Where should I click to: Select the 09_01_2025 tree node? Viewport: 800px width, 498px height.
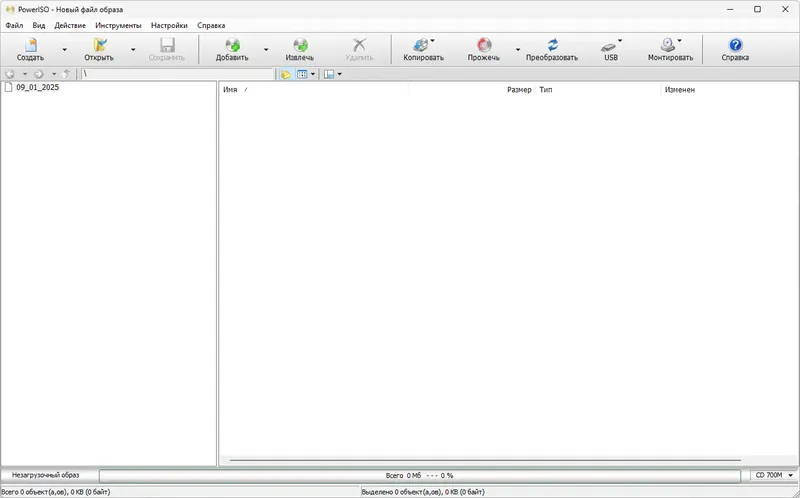[x=37, y=87]
